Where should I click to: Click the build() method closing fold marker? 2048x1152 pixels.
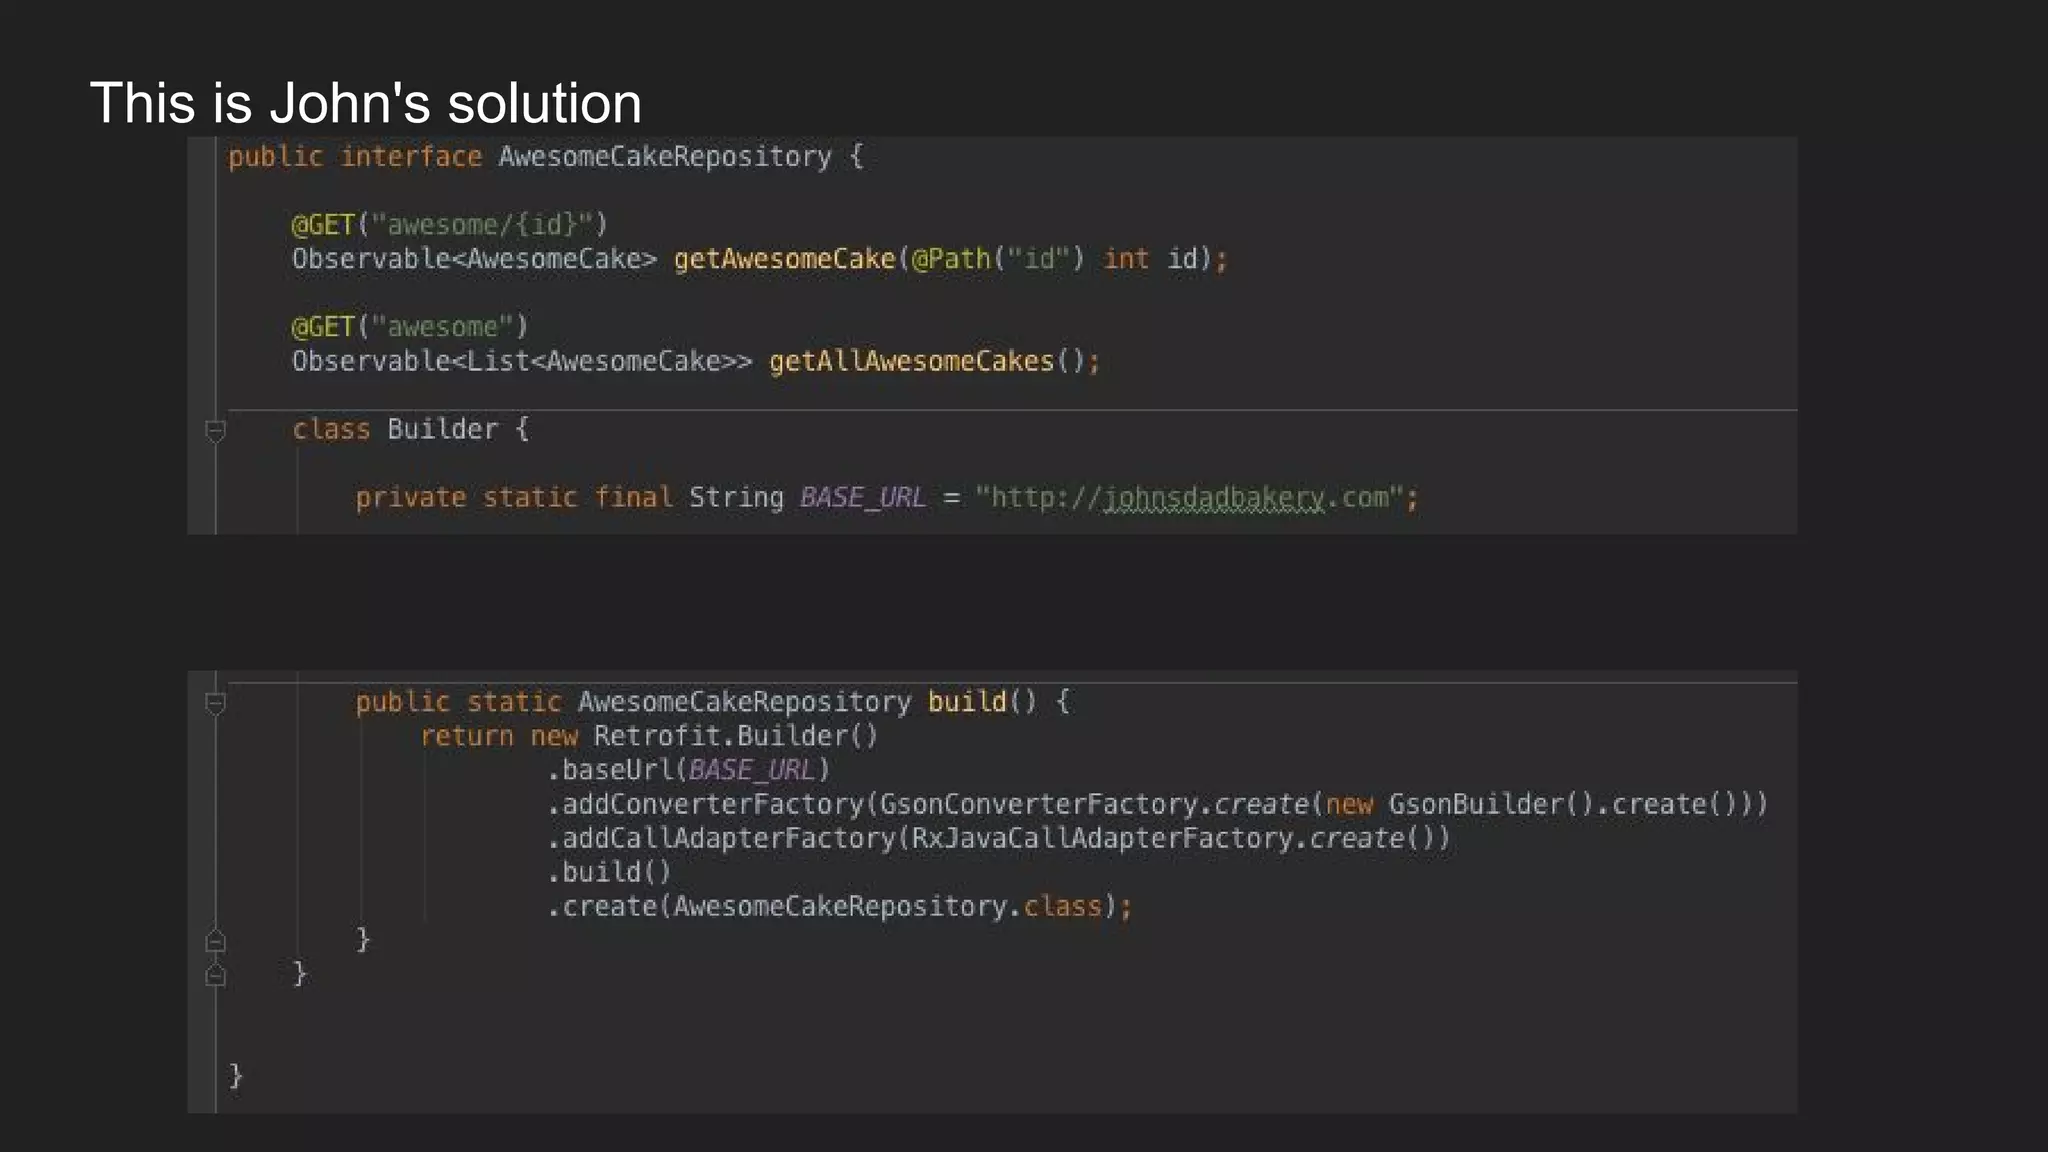click(215, 941)
